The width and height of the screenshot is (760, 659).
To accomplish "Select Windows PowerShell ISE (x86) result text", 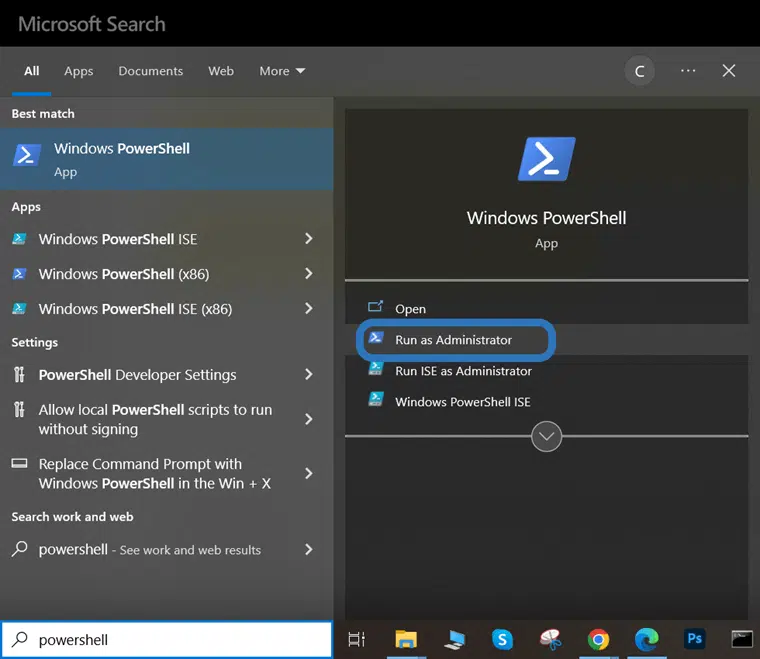I will click(x=135, y=309).
